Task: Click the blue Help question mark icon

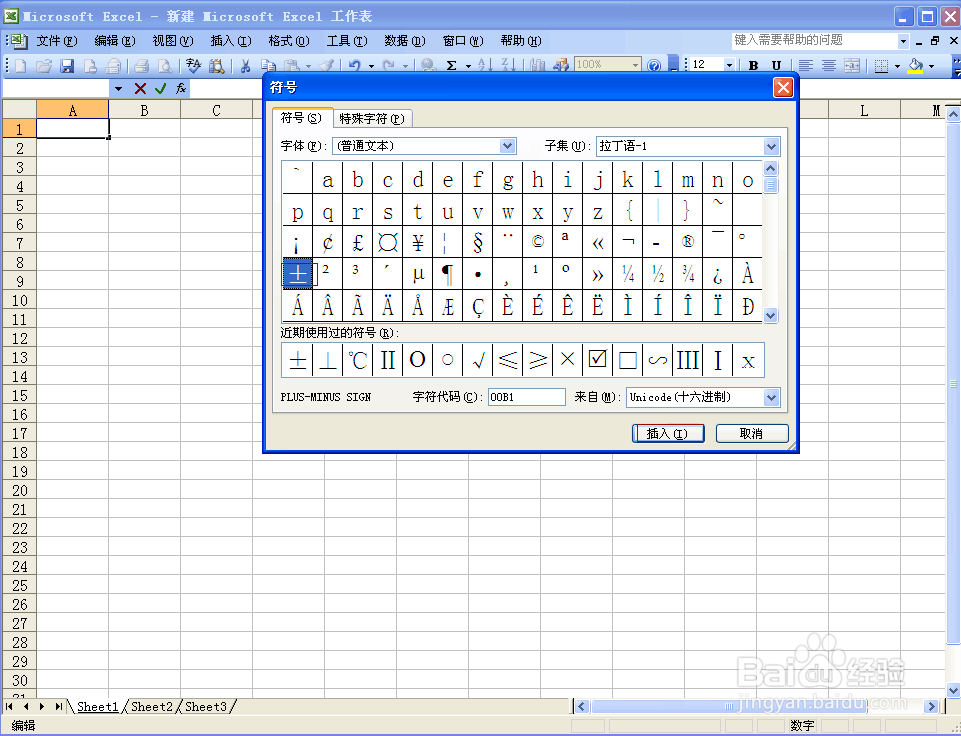Action: tap(655, 66)
